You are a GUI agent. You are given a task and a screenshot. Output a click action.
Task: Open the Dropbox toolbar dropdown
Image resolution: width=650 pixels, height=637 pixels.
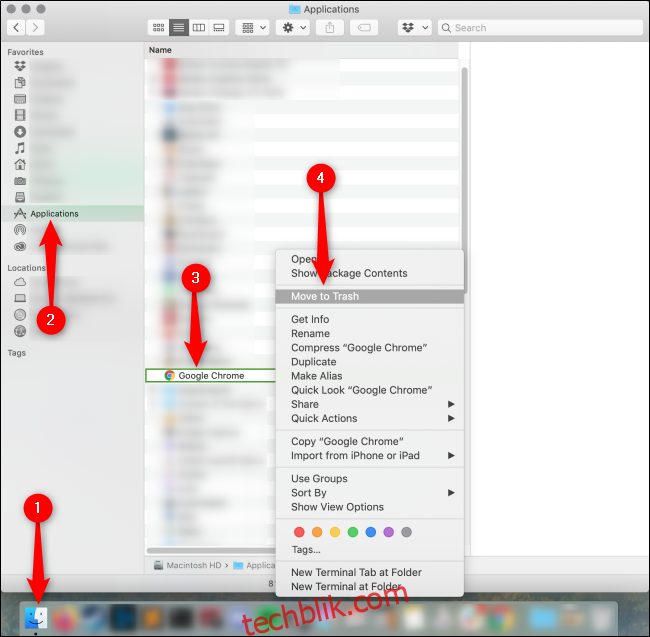point(415,28)
